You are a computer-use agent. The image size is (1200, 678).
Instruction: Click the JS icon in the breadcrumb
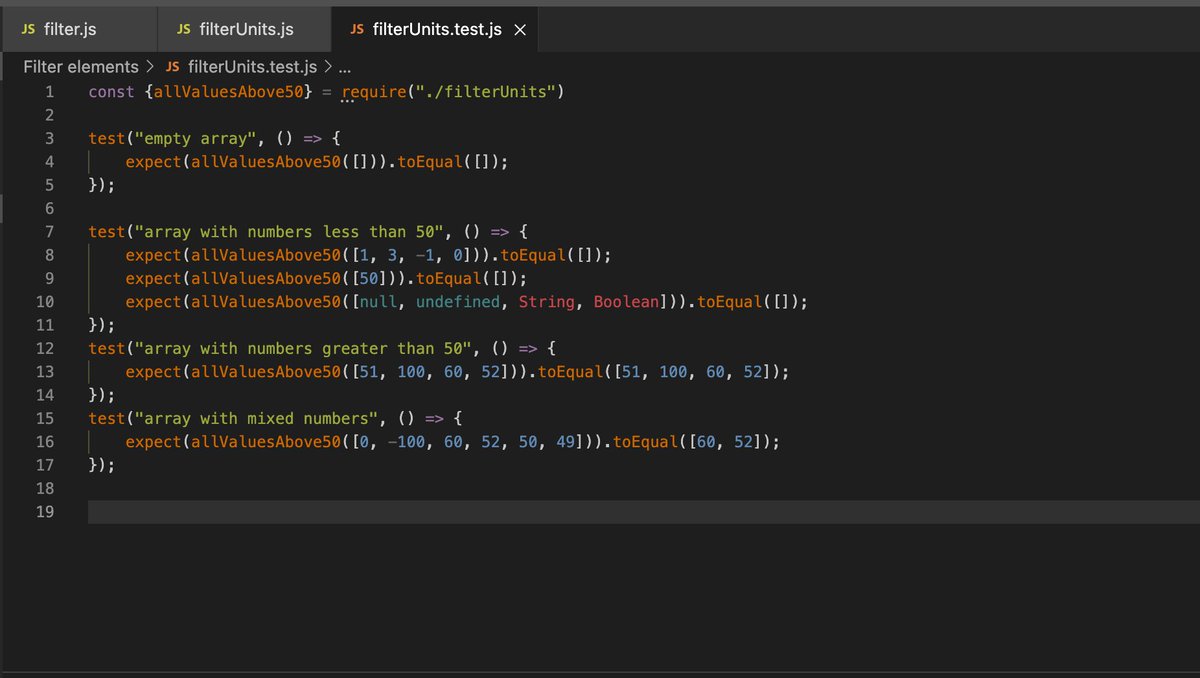[x=172, y=67]
